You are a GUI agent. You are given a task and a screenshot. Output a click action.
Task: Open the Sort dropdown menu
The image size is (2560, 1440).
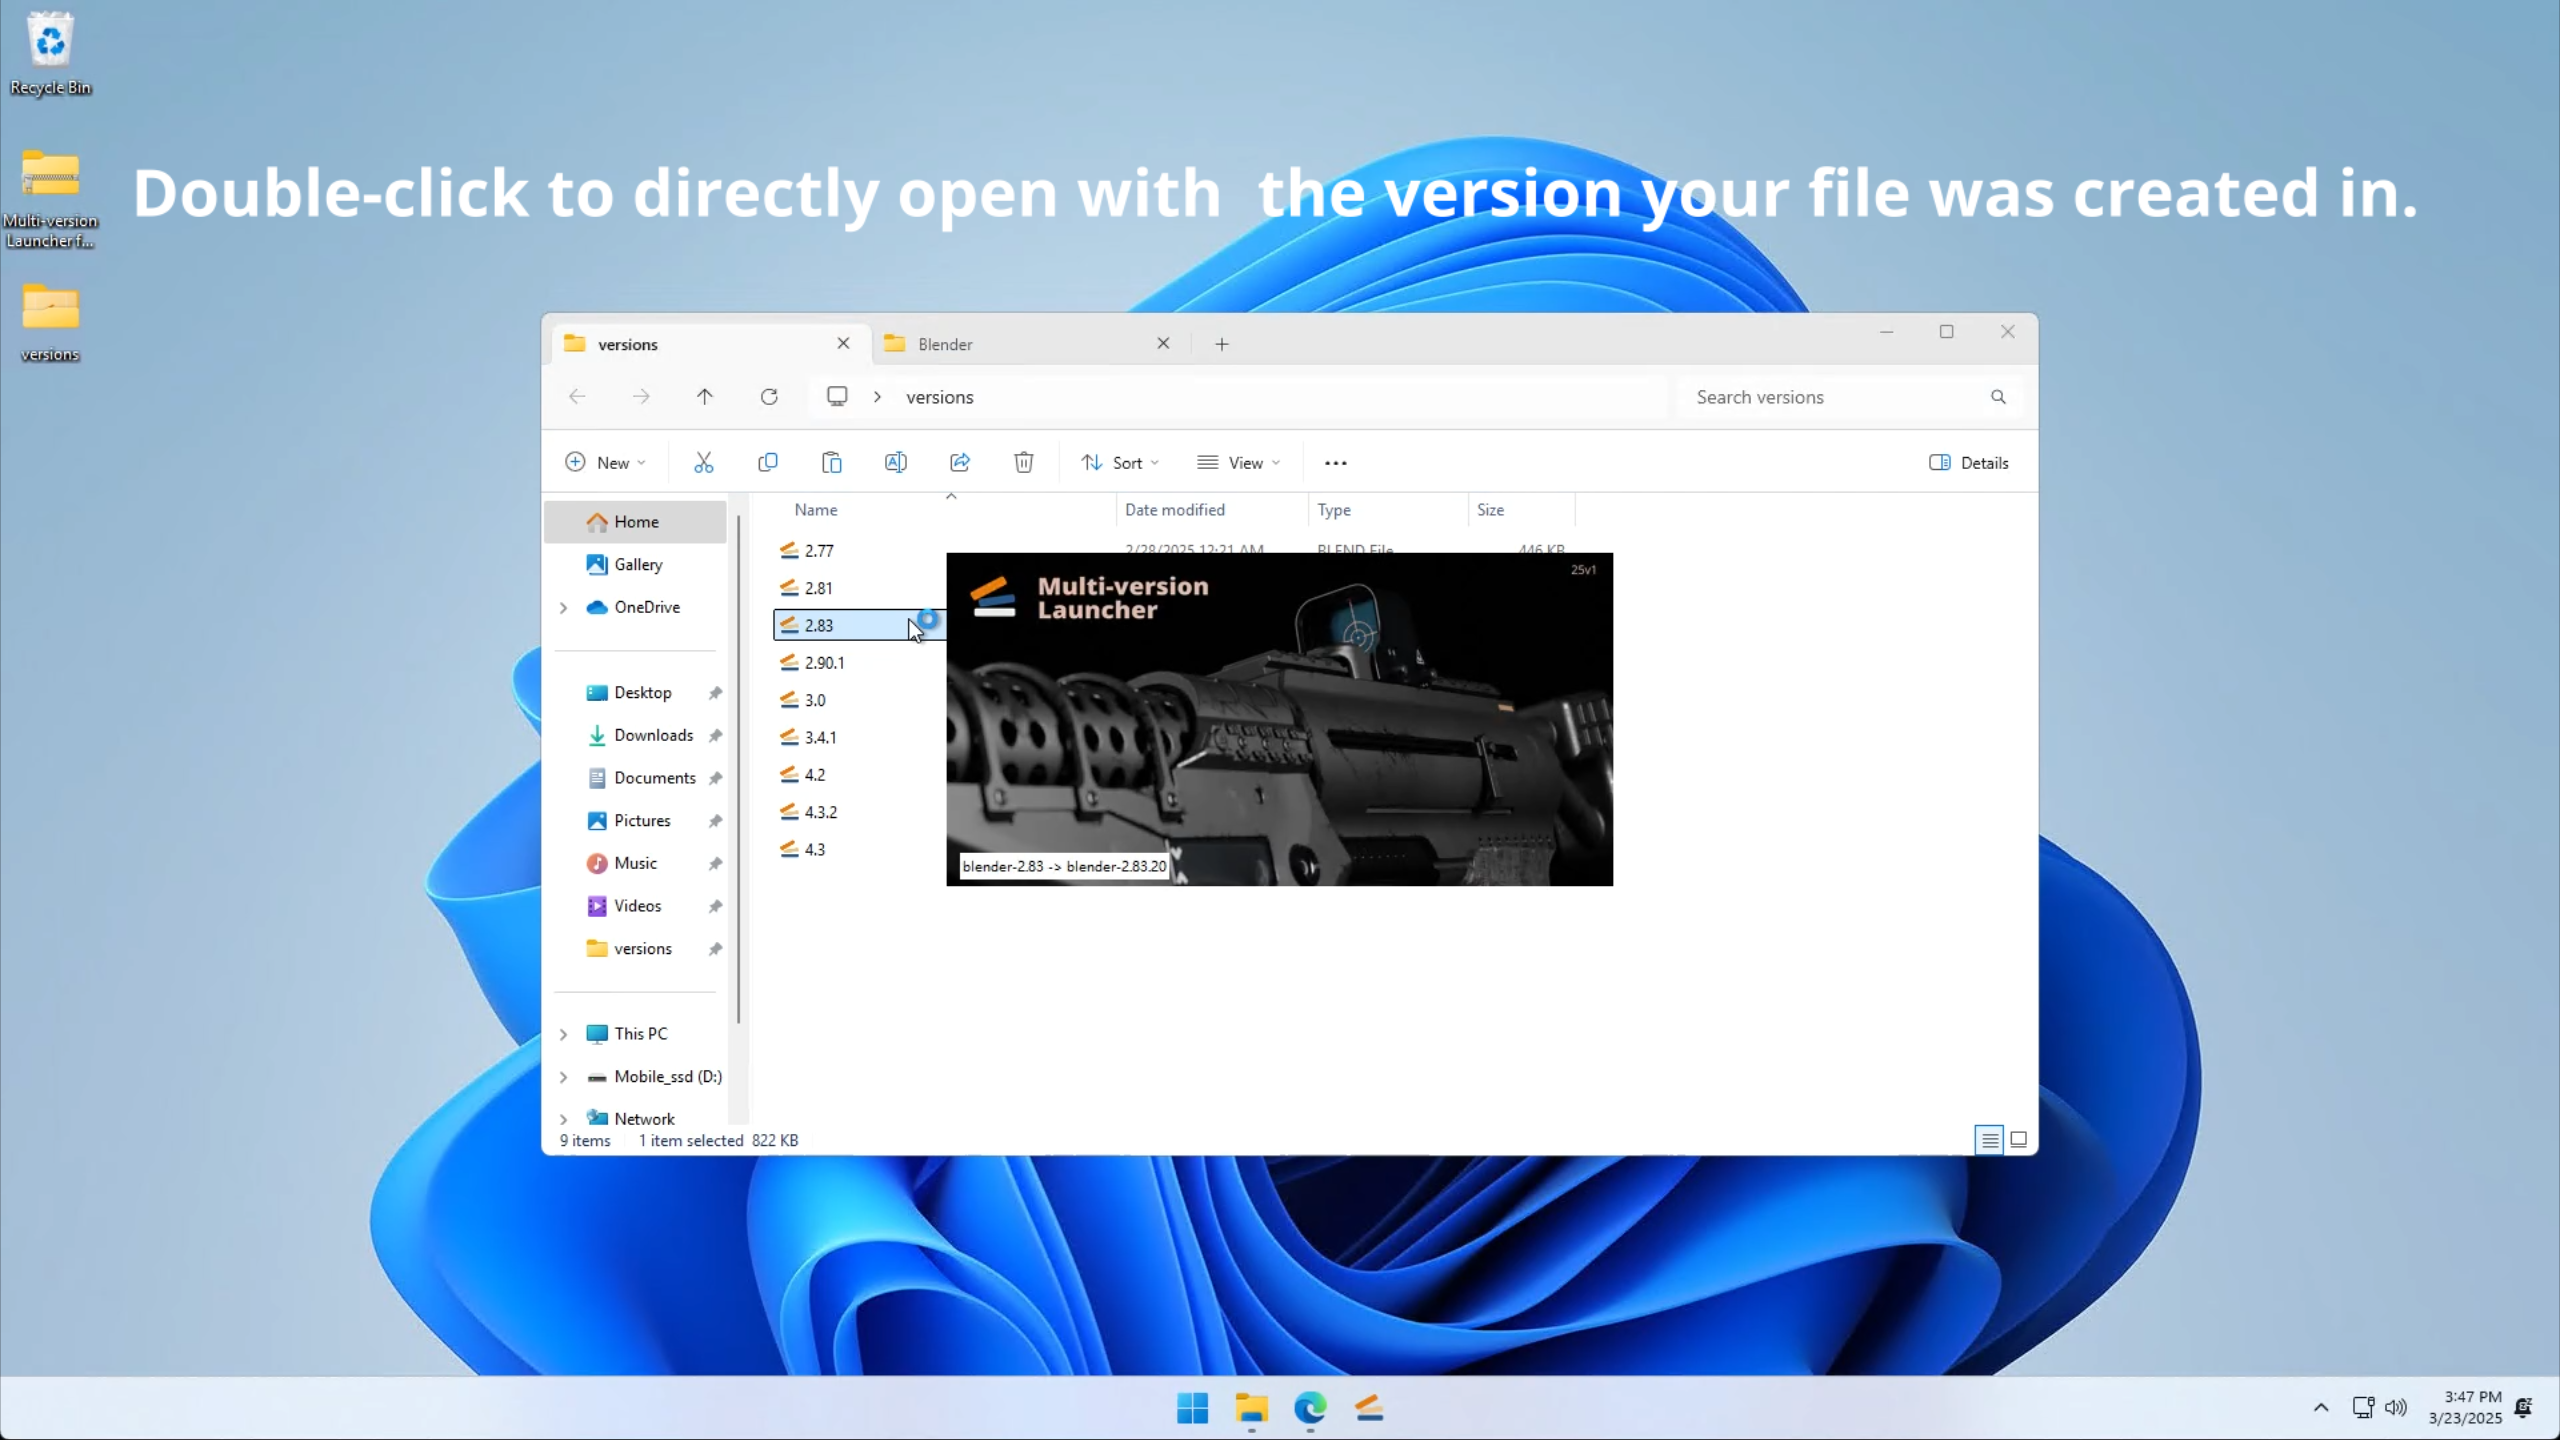pyautogui.click(x=1120, y=463)
